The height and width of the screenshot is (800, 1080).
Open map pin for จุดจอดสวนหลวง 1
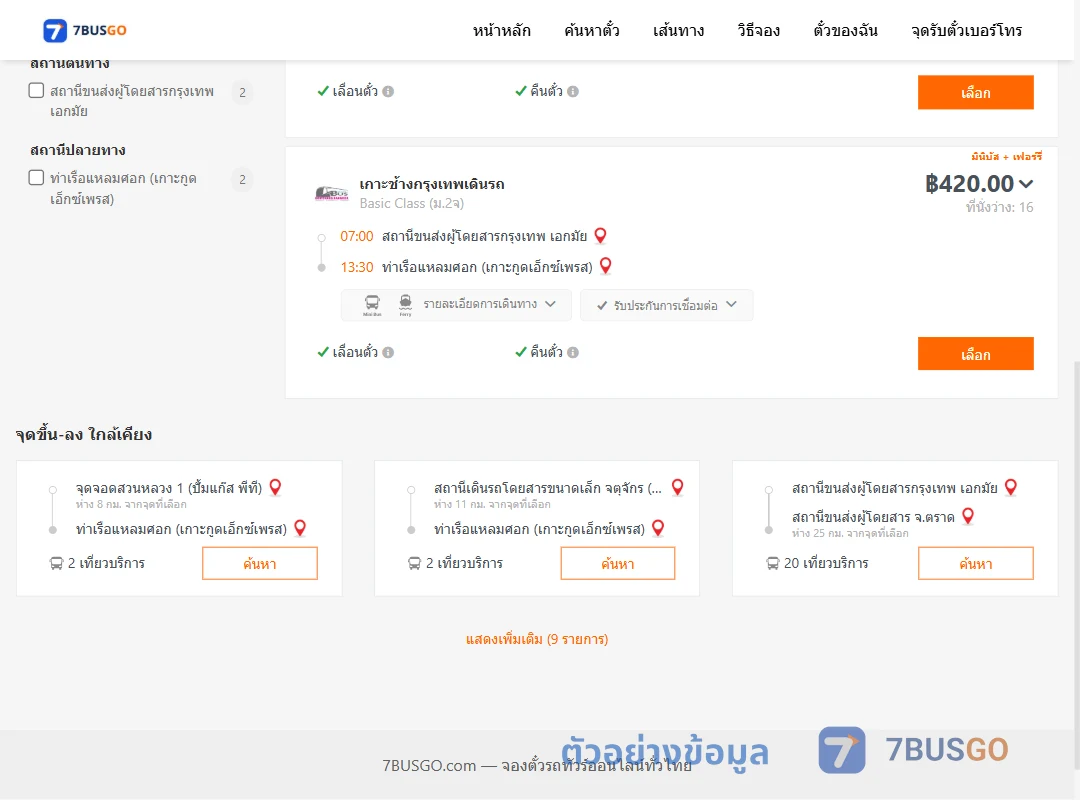click(276, 487)
